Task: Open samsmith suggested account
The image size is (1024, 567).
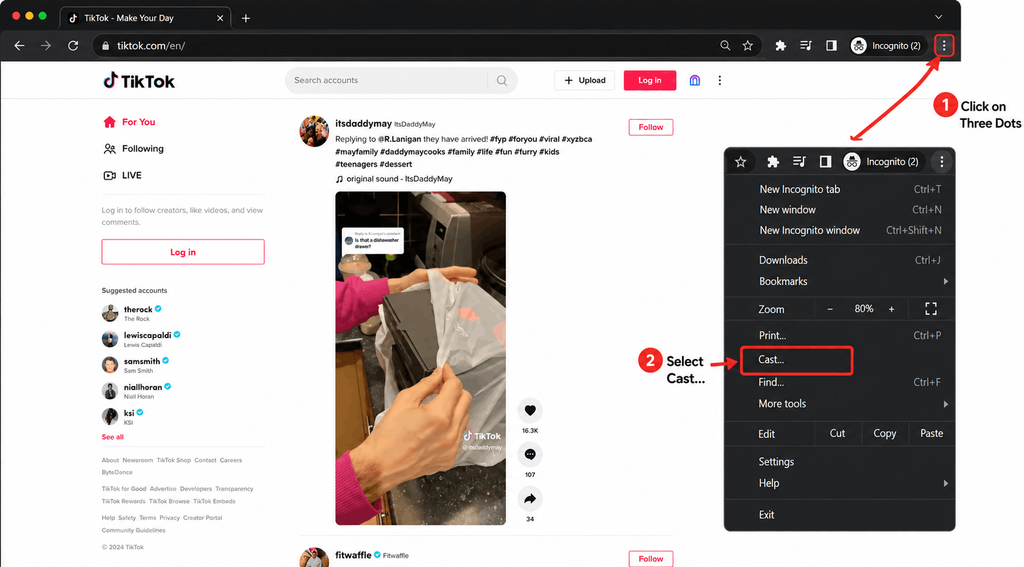Action: click(135, 365)
